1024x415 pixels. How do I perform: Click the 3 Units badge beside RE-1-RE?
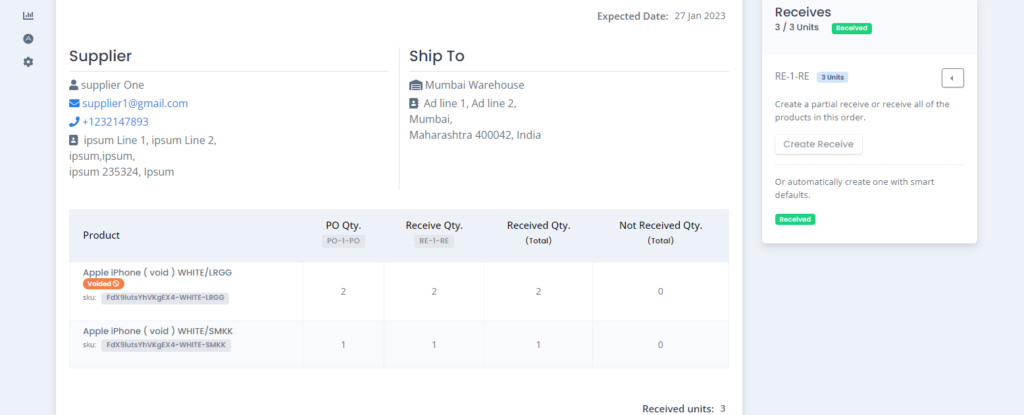point(832,77)
